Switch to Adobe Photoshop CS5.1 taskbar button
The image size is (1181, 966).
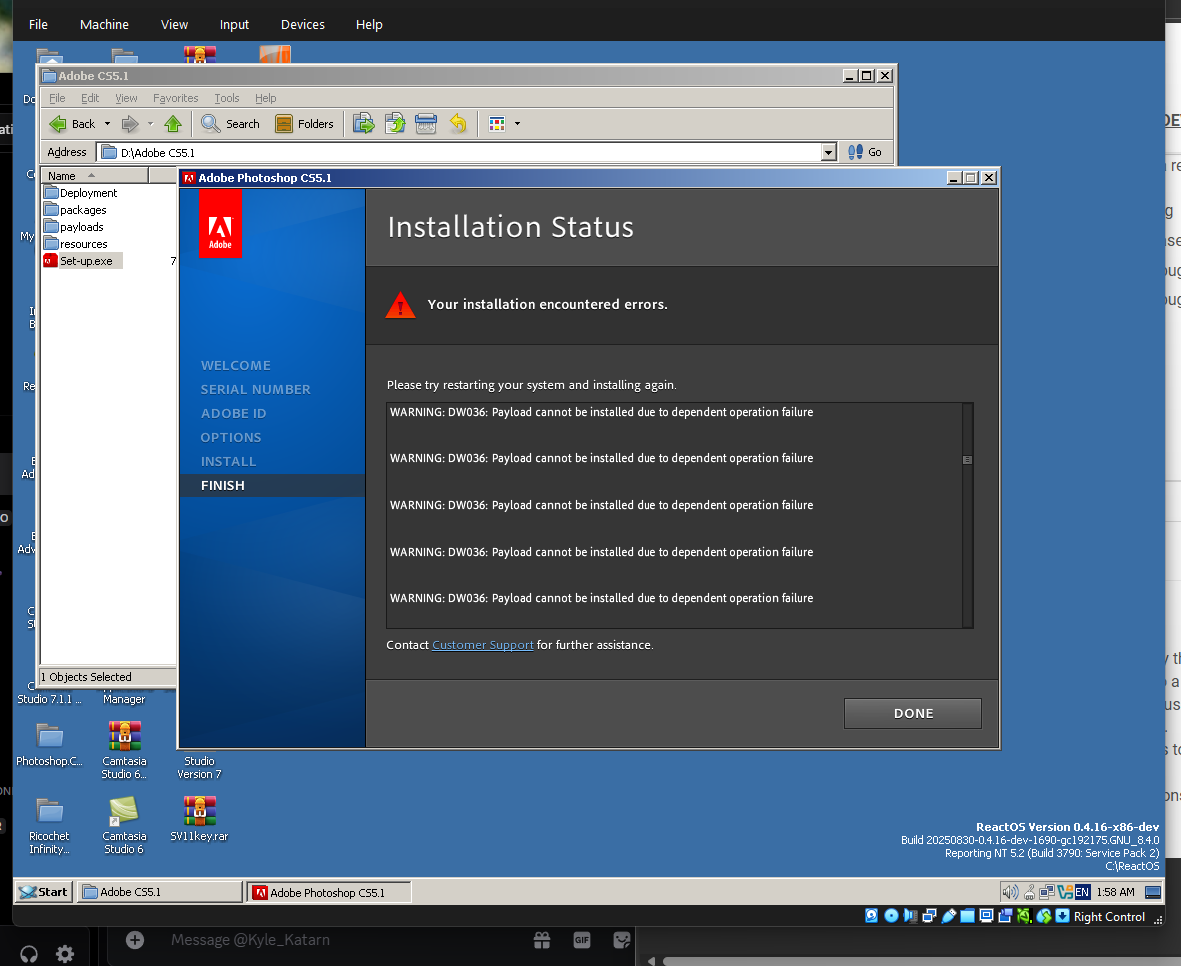[330, 892]
